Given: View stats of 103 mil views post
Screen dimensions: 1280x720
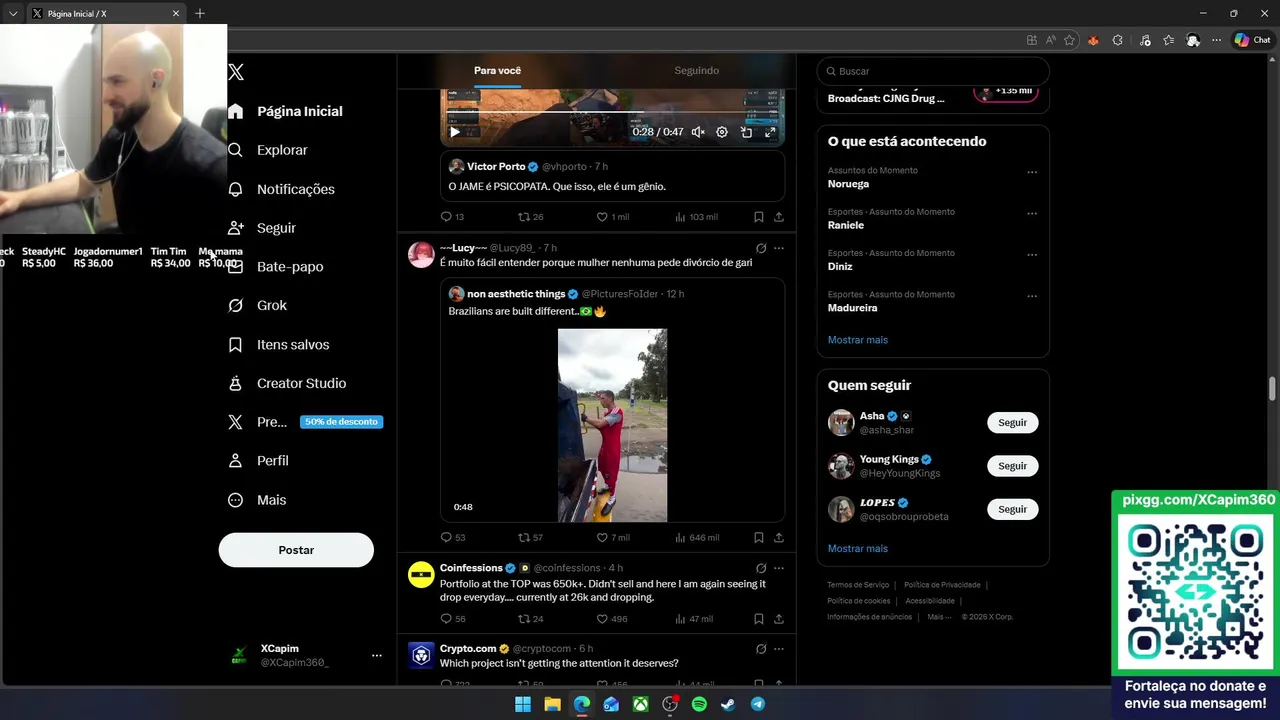Looking at the screenshot, I should (x=696, y=216).
